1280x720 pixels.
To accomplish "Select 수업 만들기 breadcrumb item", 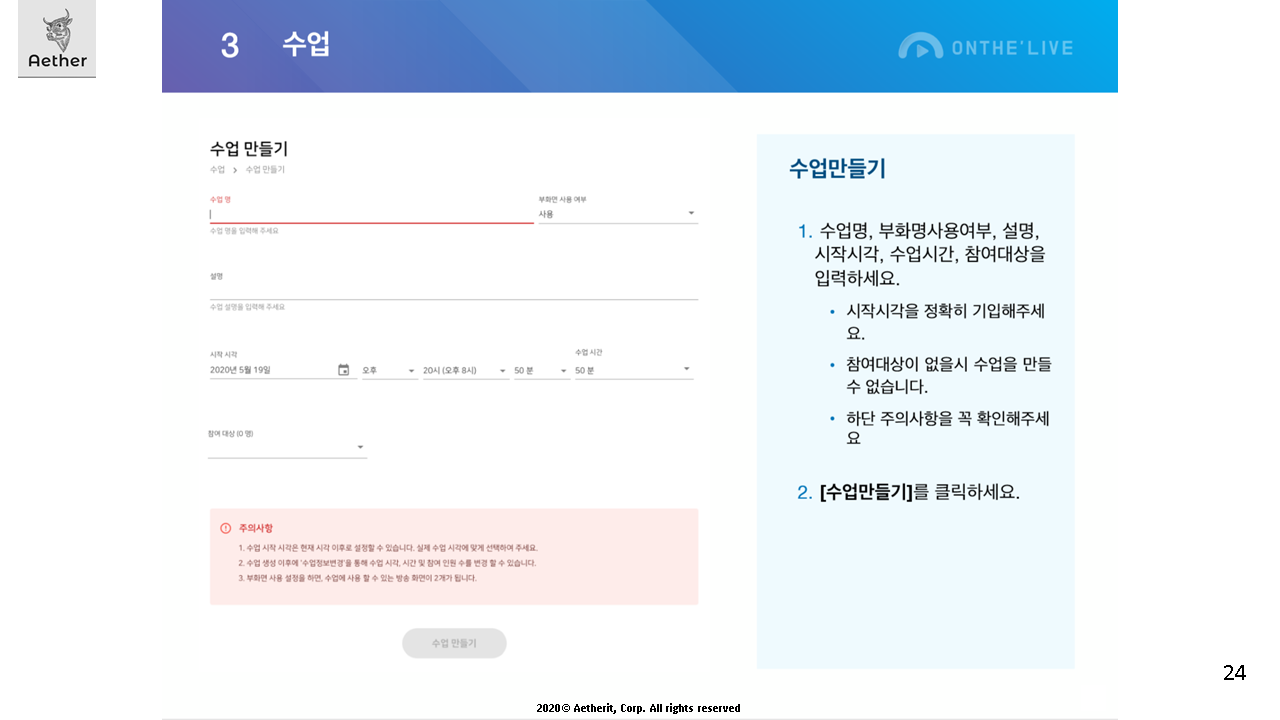I will [x=265, y=170].
